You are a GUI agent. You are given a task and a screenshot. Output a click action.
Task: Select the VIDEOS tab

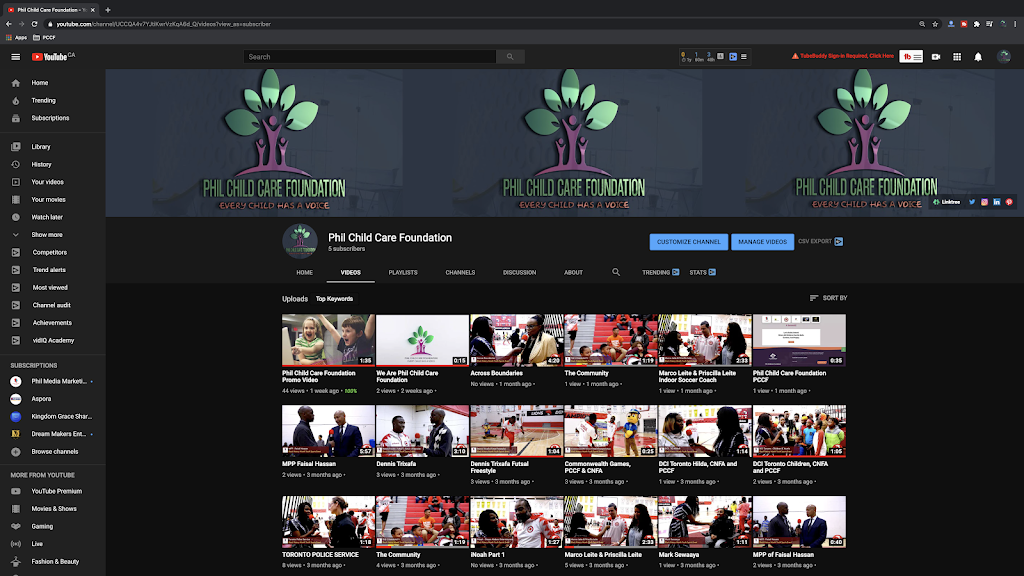click(x=351, y=272)
